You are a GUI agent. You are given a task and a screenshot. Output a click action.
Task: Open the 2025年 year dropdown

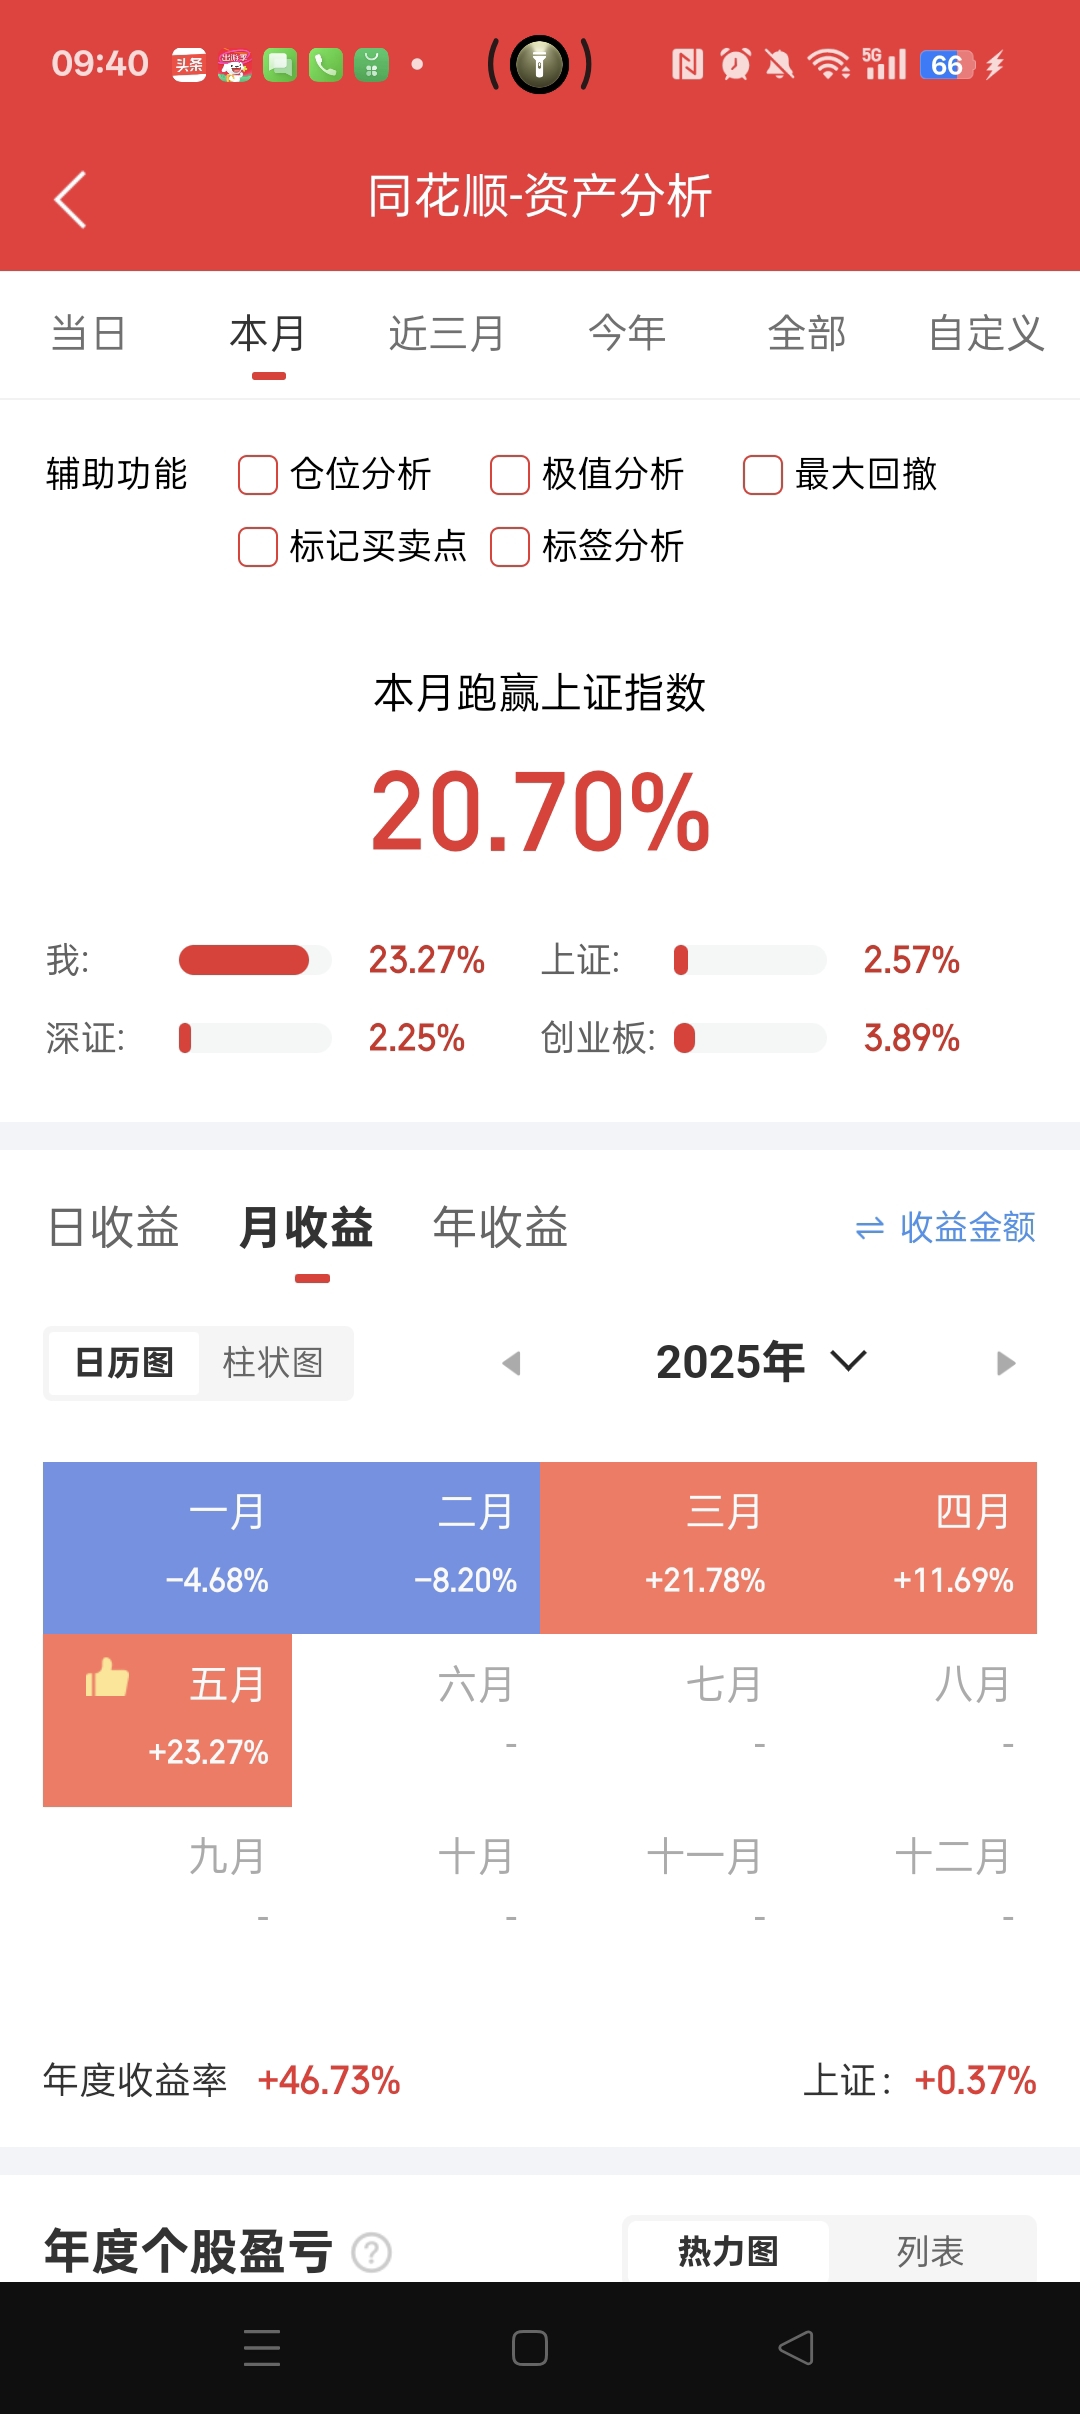click(761, 1362)
